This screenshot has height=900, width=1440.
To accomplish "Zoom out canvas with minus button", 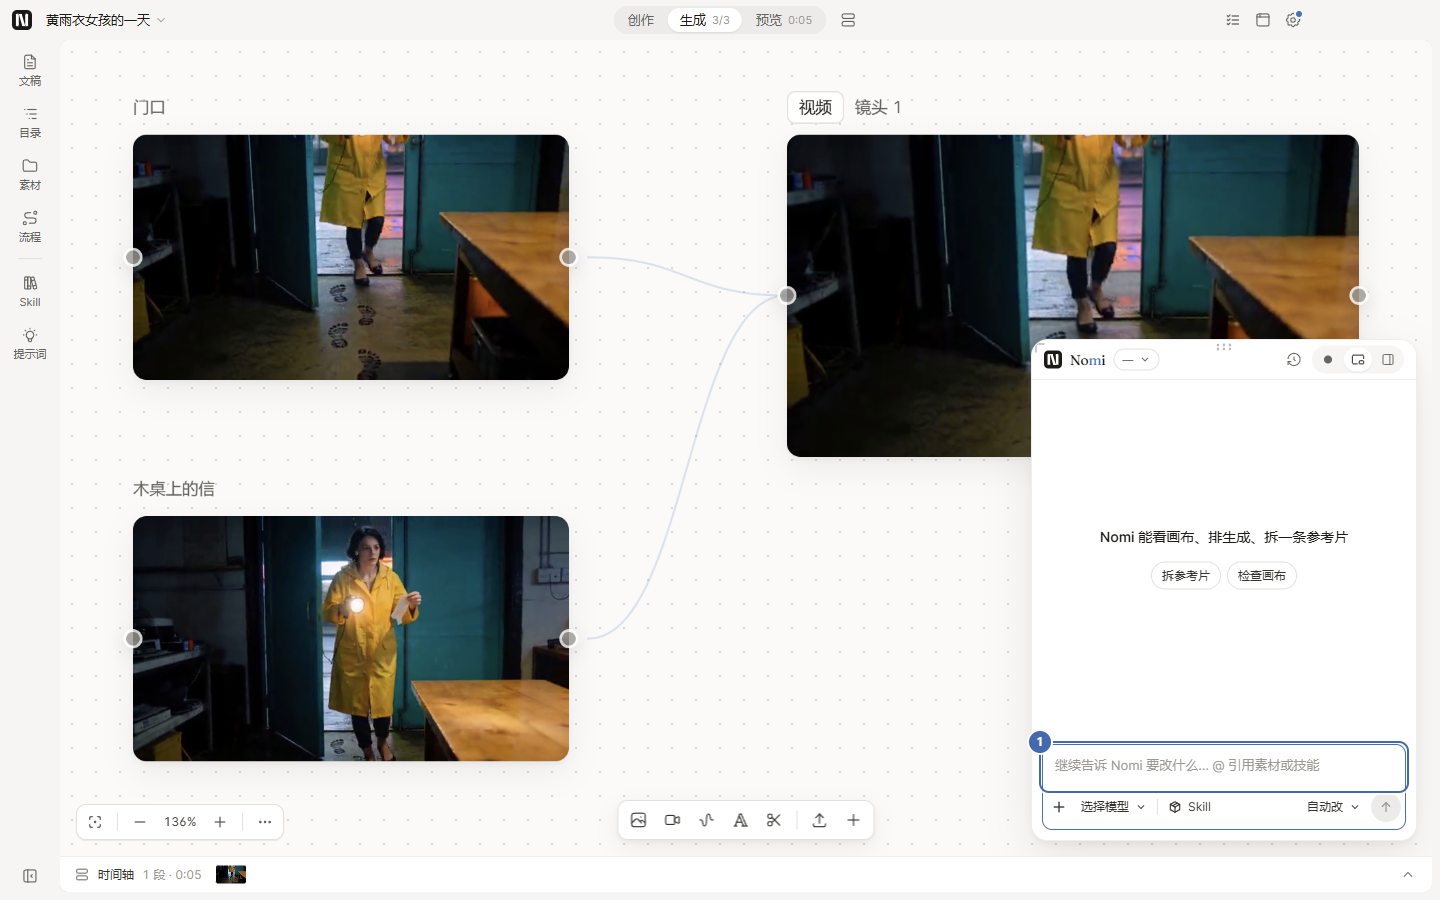I will (x=140, y=822).
